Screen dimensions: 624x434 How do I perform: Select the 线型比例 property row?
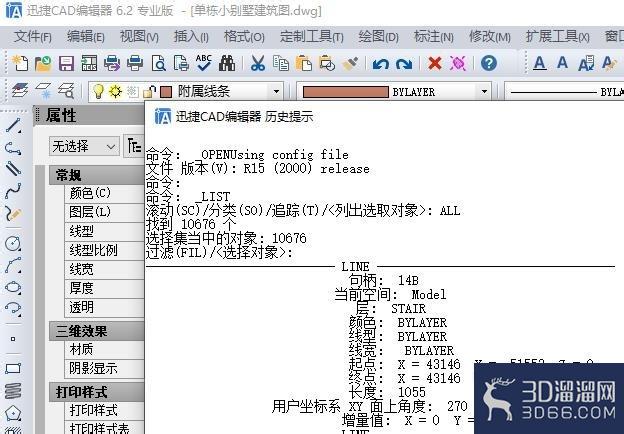click(104, 251)
